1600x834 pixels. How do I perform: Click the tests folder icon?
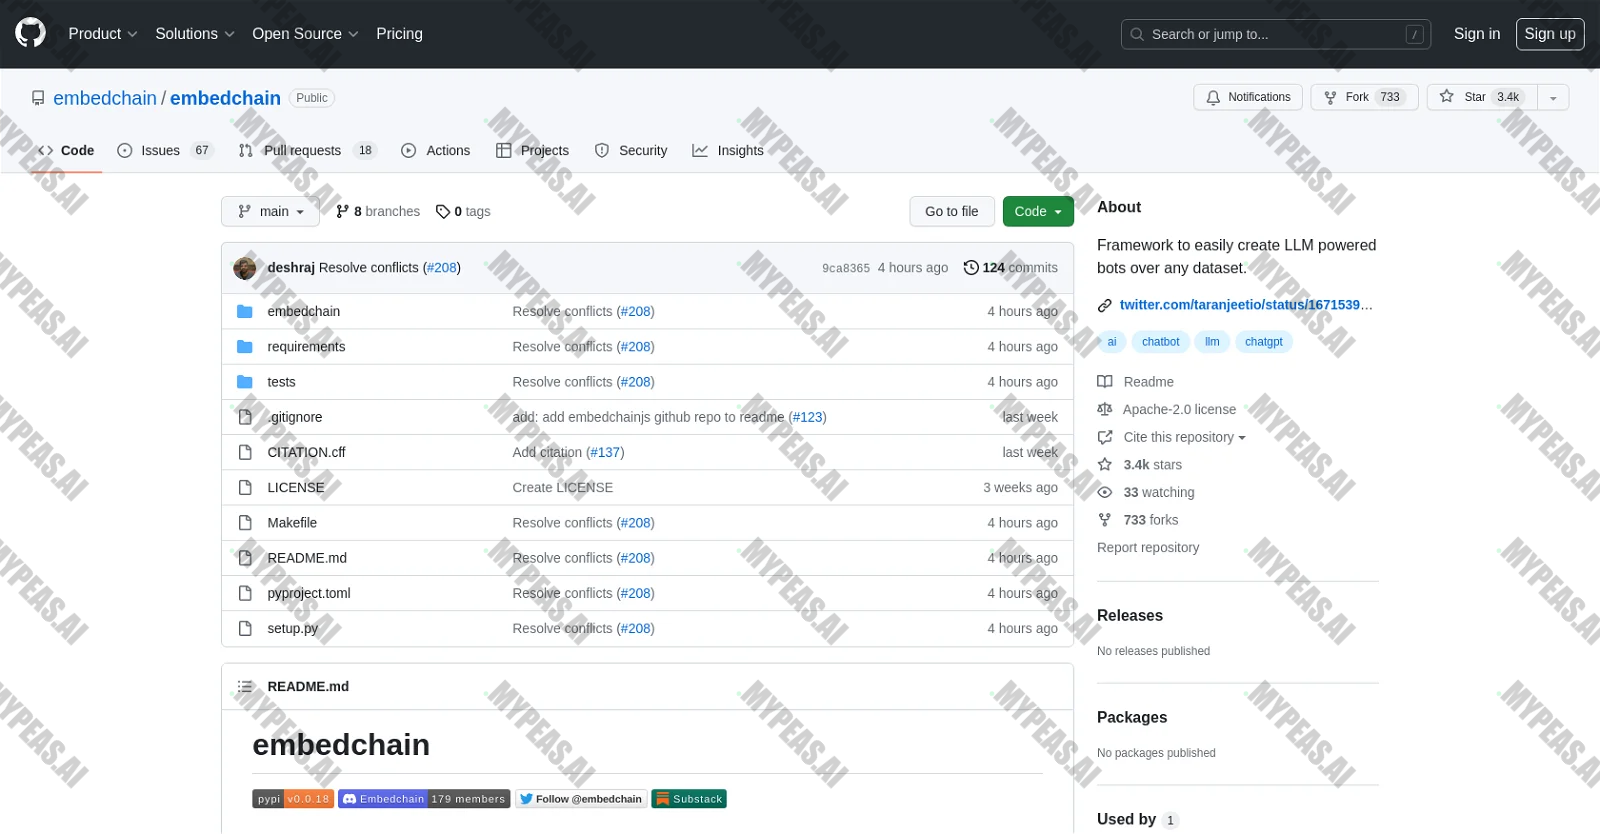245,382
